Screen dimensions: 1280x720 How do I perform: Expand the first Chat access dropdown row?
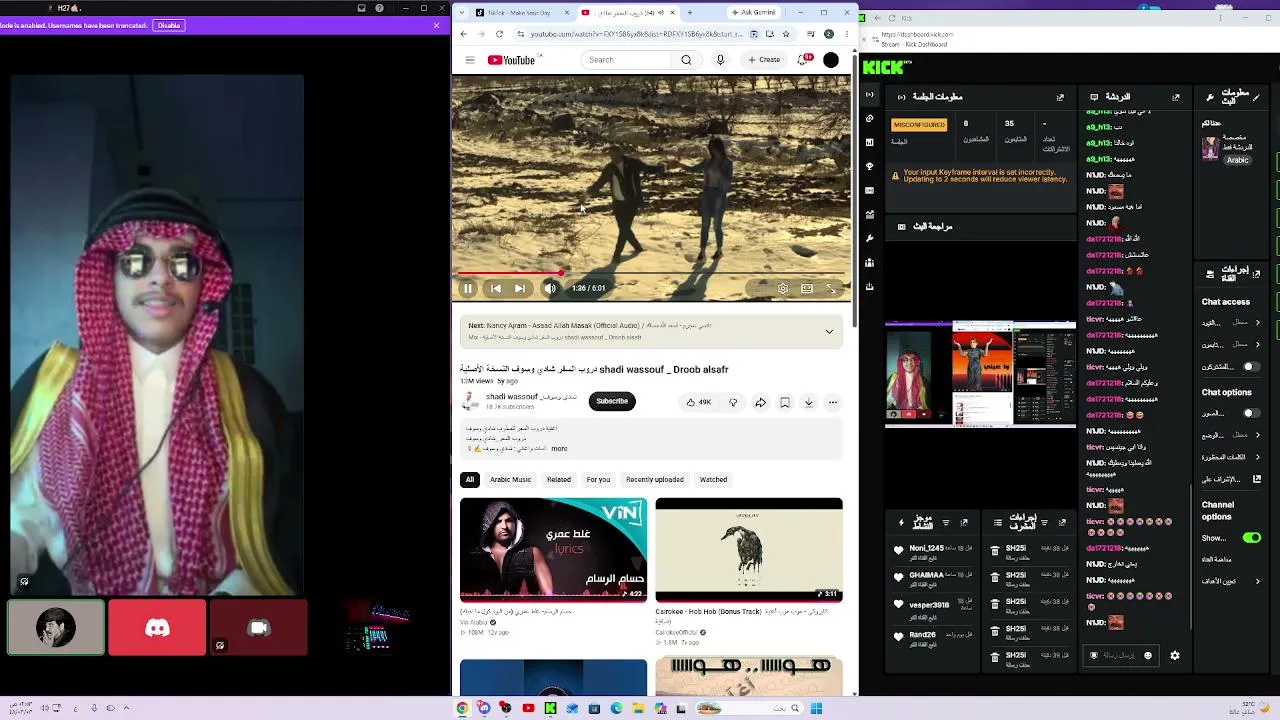click(1231, 323)
